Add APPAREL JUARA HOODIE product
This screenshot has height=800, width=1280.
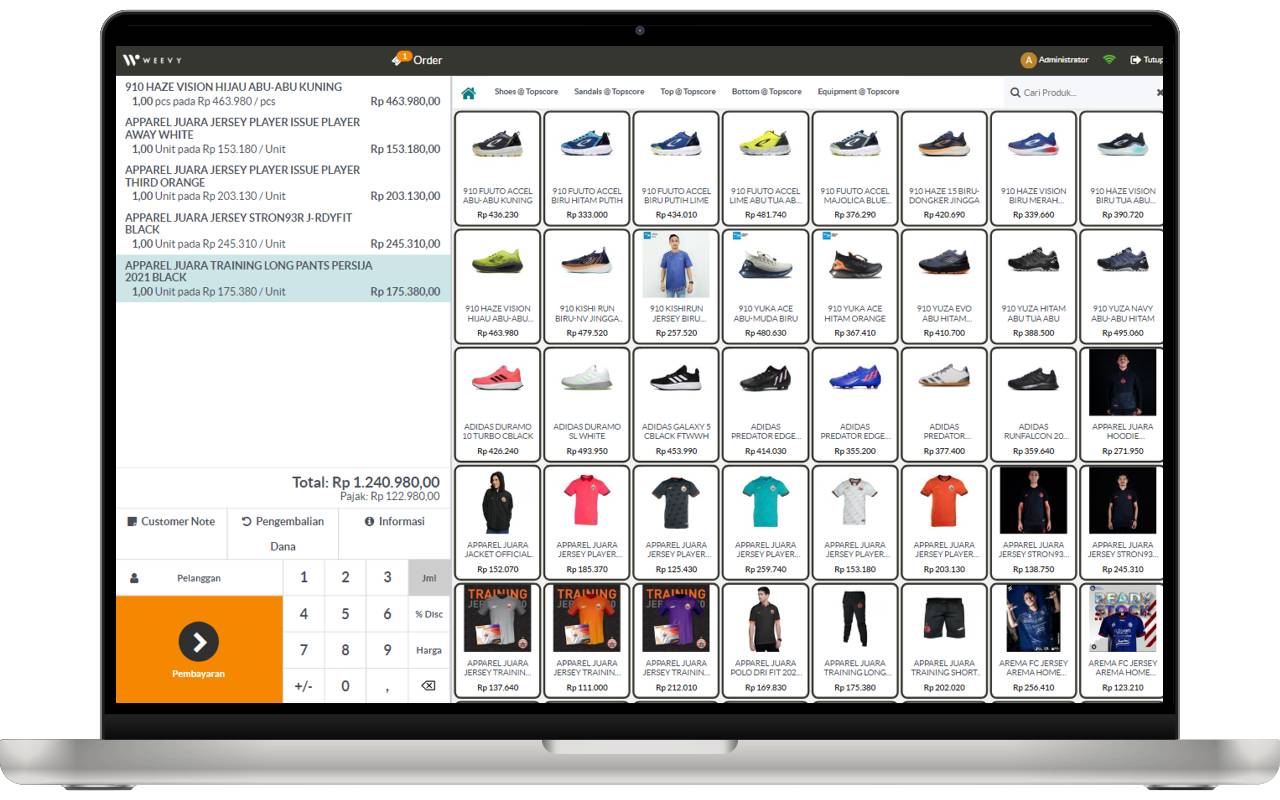[x=1122, y=403]
